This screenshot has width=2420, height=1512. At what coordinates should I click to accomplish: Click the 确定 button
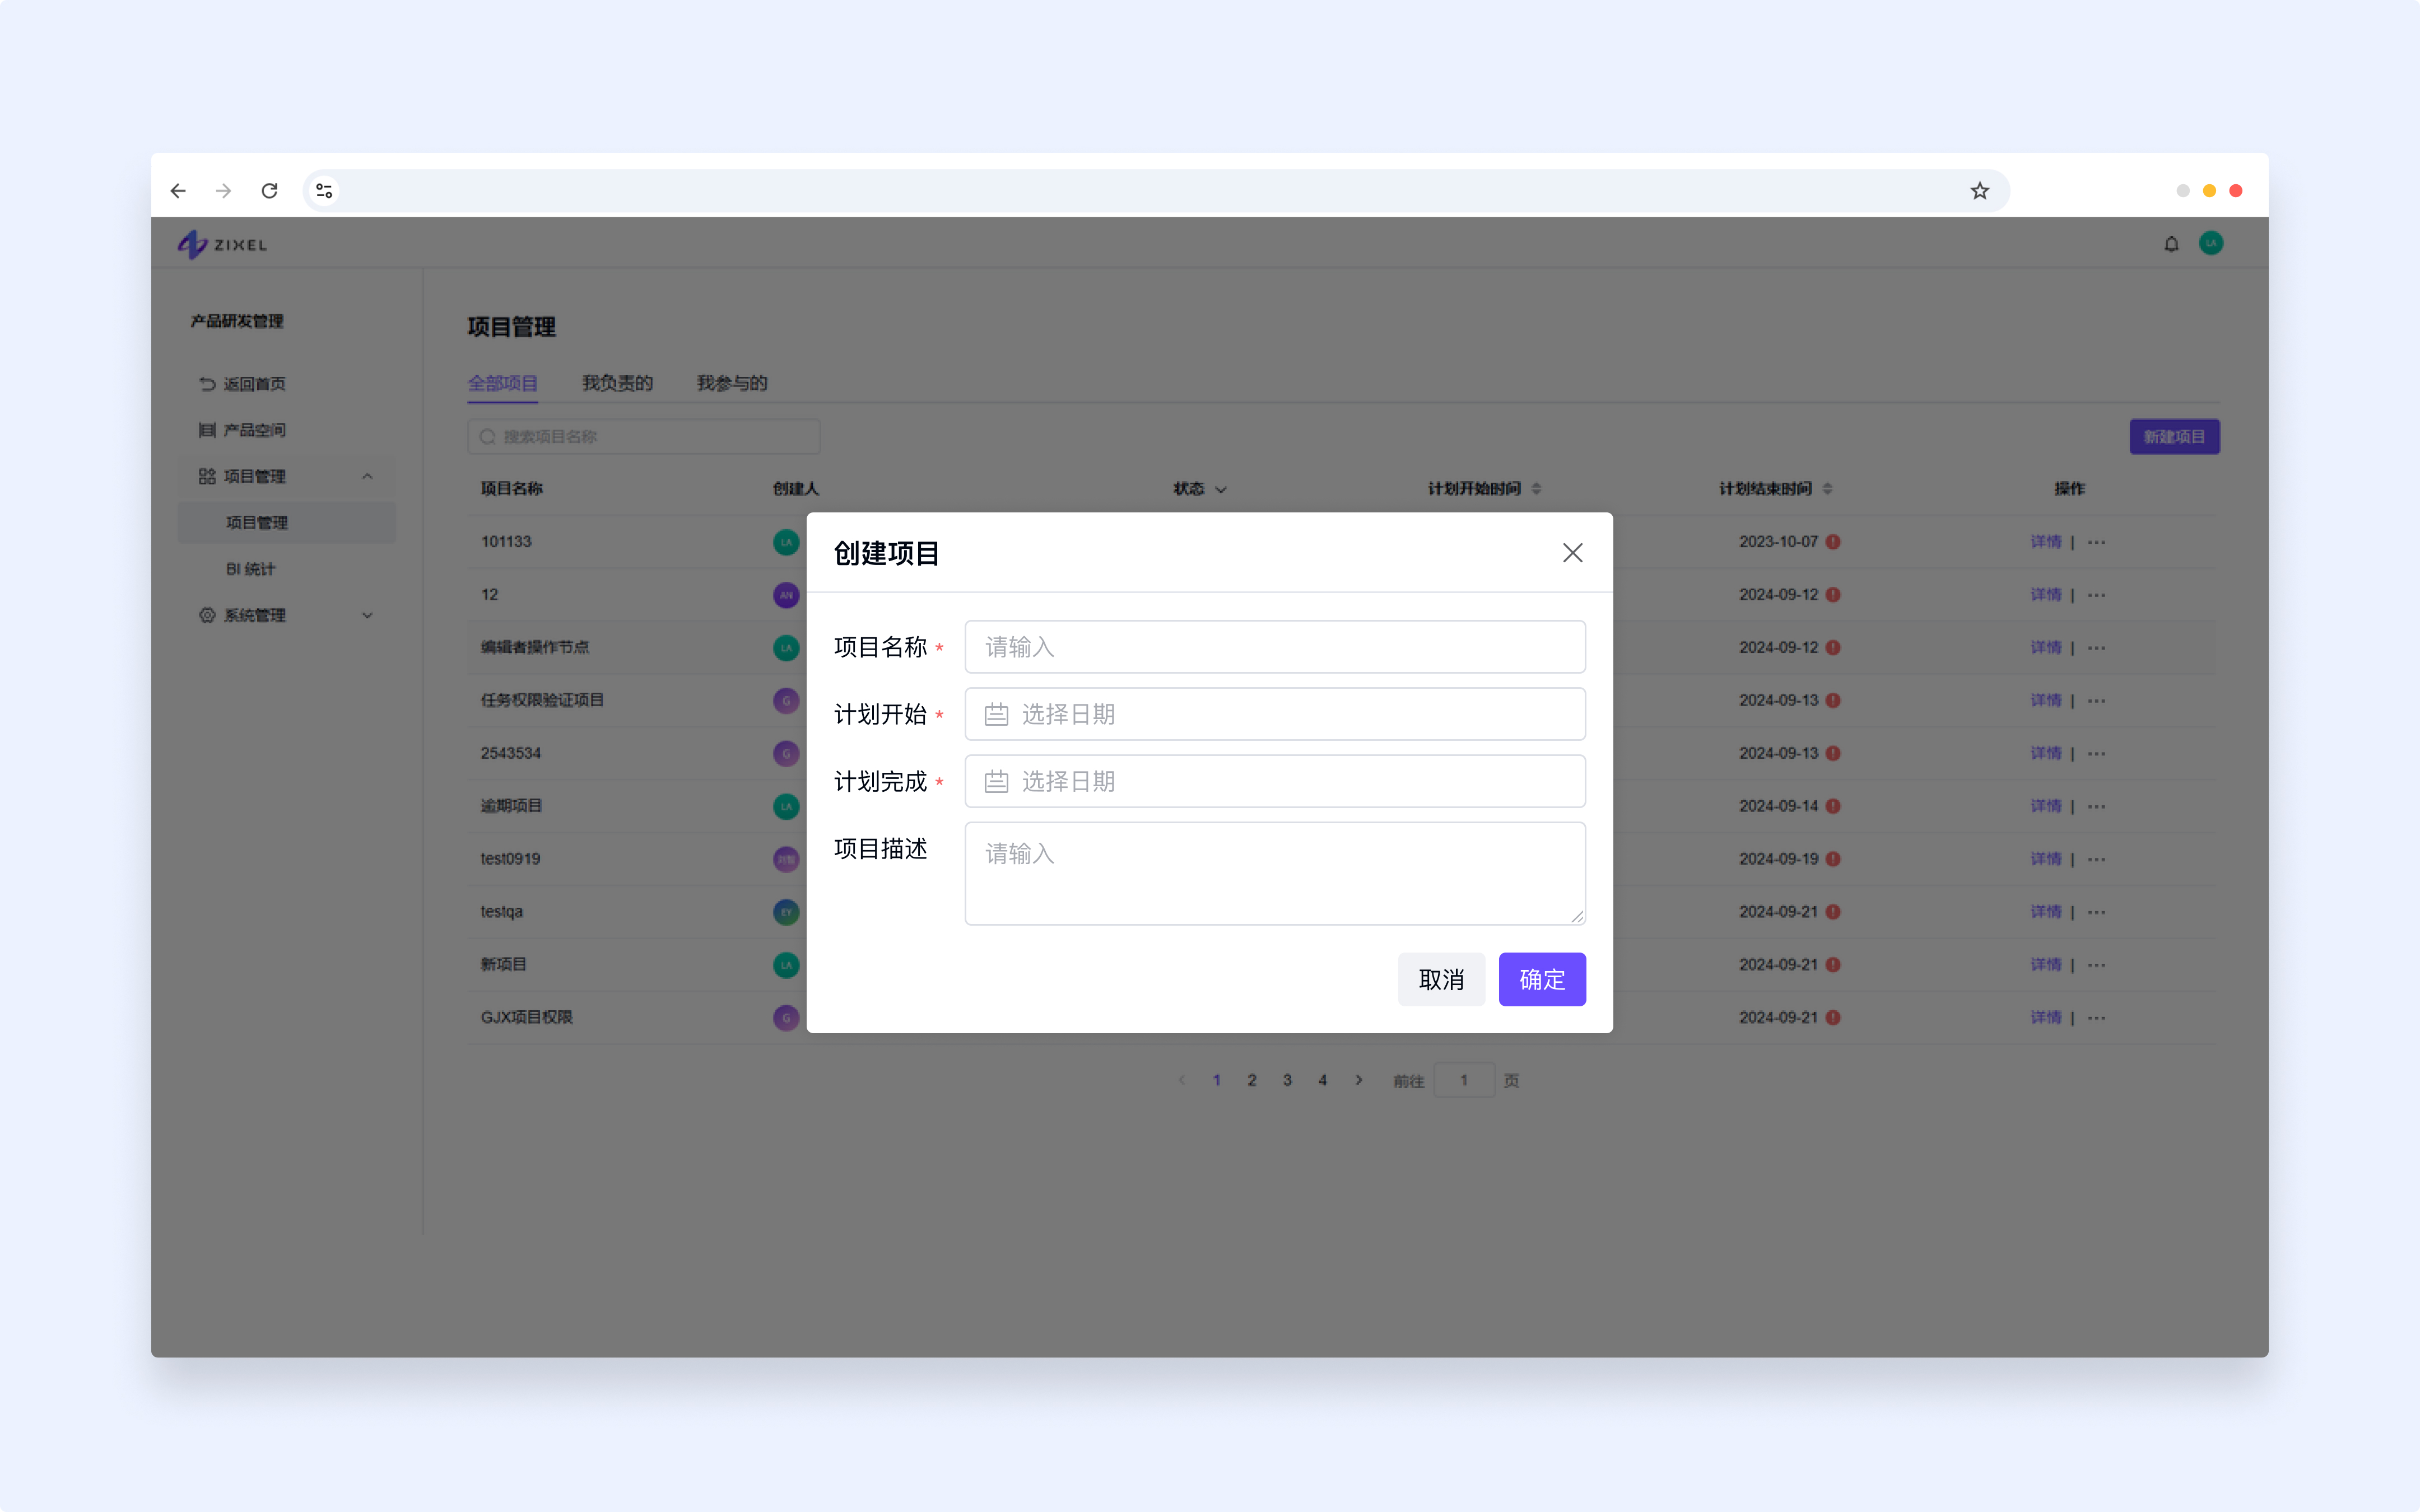1541,979
